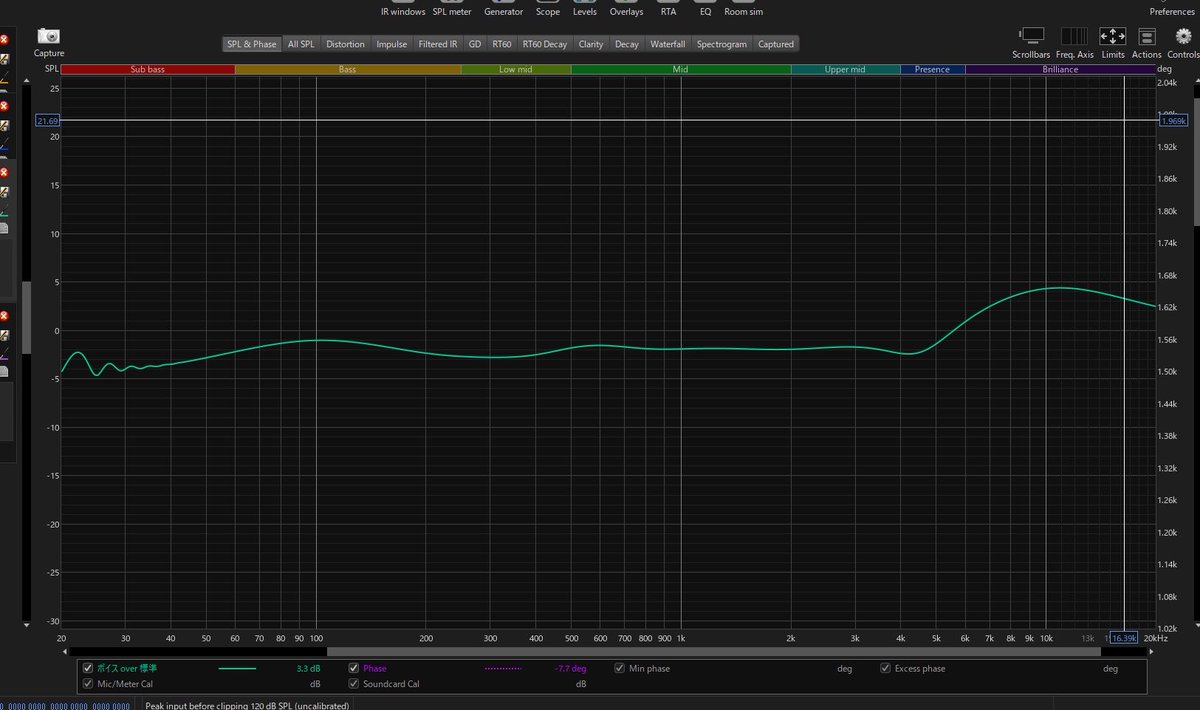Viewport: 1200px width, 710px height.
Task: Open the GD tab
Action: point(475,44)
